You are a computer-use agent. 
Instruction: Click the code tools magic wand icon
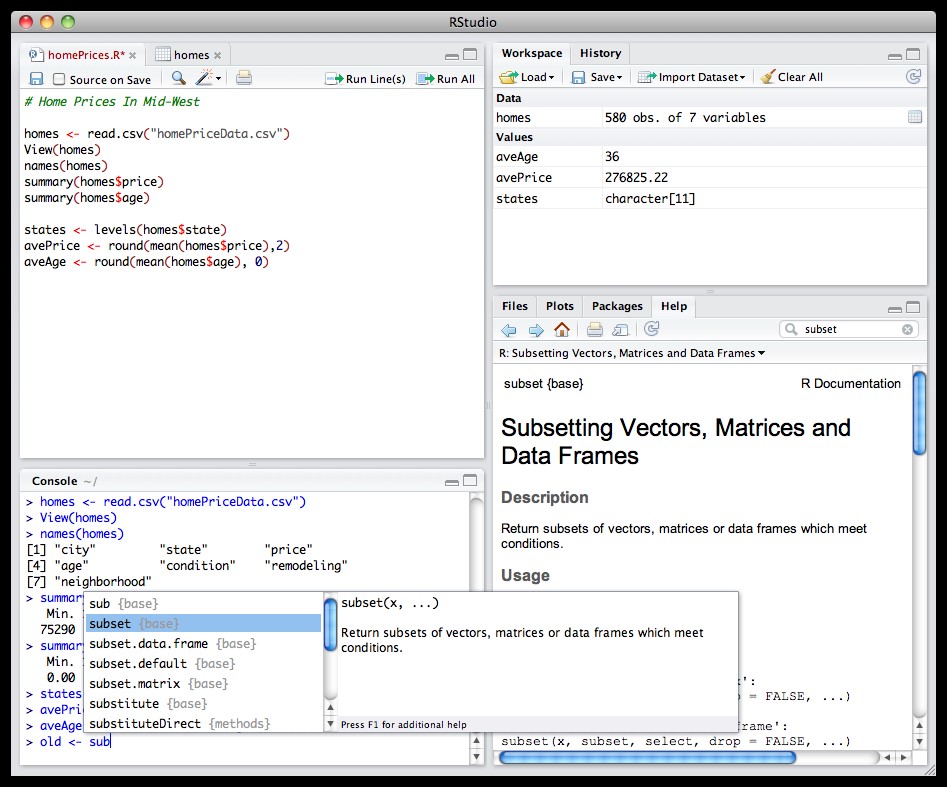click(205, 77)
